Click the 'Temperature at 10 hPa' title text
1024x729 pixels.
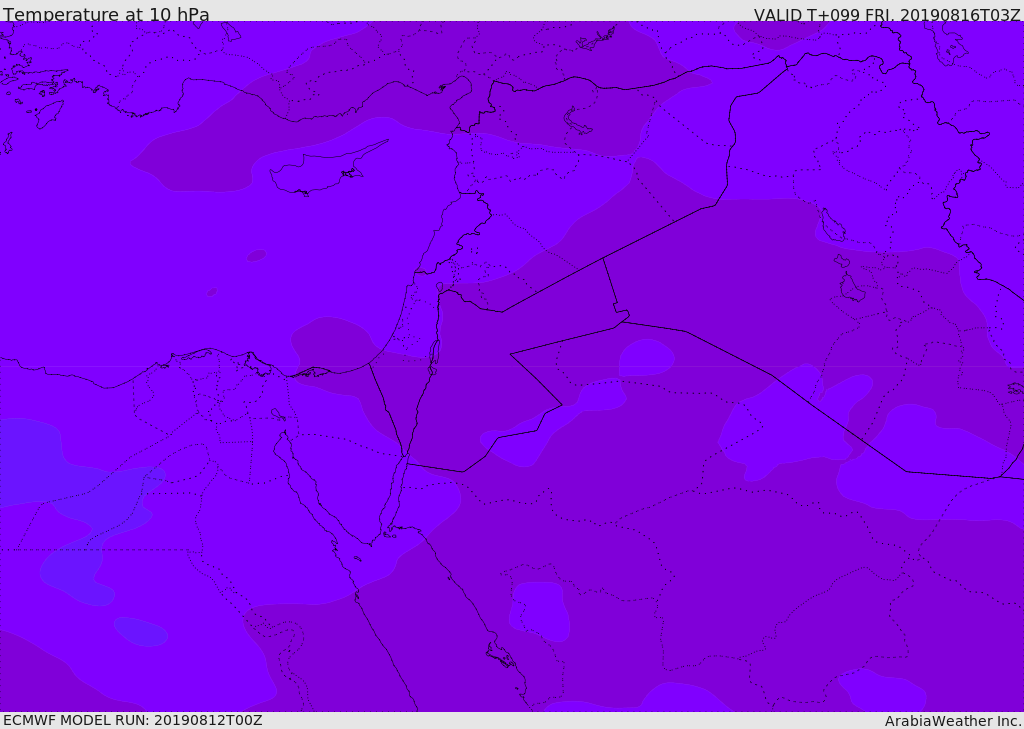click(x=106, y=14)
